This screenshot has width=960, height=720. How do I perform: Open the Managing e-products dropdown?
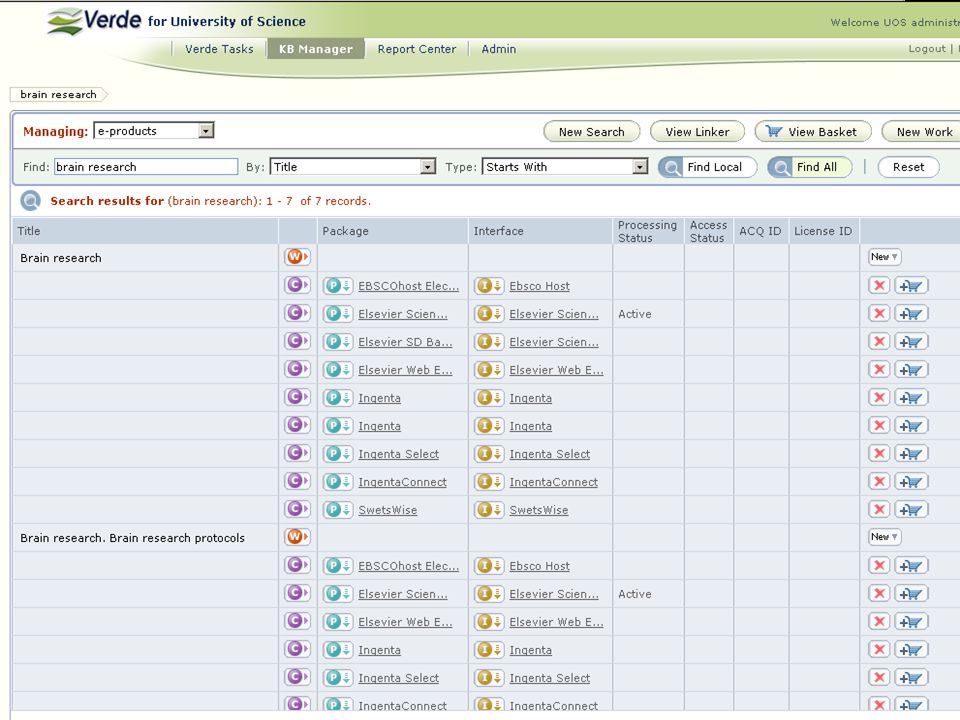tap(154, 130)
